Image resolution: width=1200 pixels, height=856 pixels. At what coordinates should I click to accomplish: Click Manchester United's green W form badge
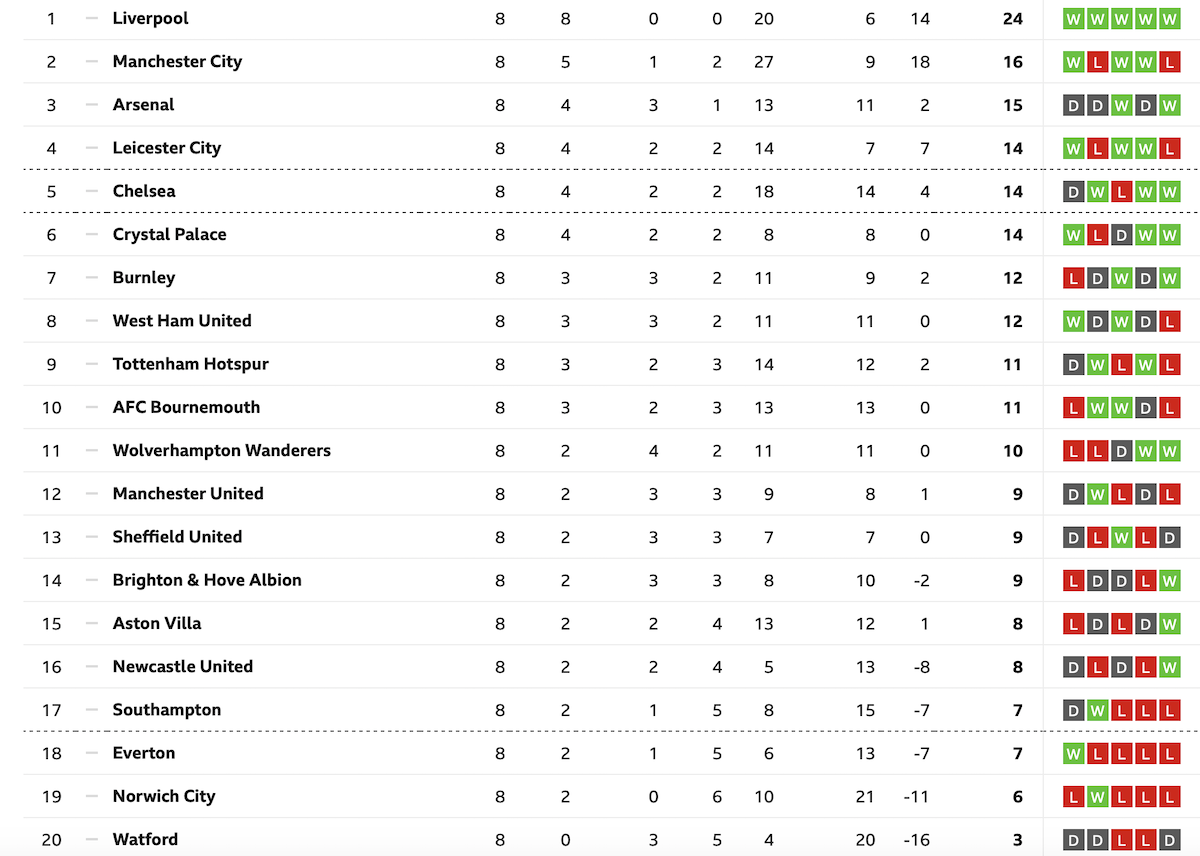click(x=1098, y=494)
